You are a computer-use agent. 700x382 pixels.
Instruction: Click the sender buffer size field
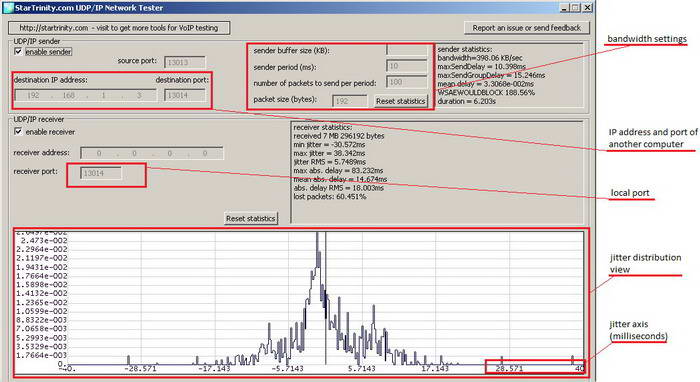[x=407, y=50]
